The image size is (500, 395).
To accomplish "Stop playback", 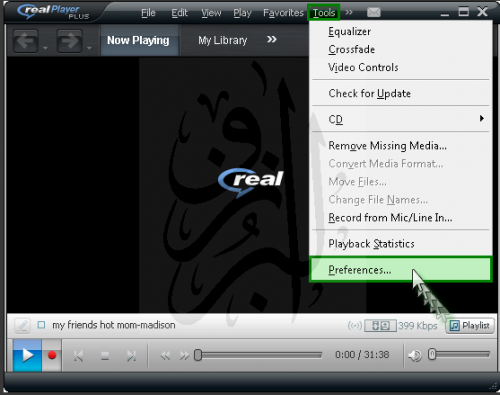I will coord(105,356).
